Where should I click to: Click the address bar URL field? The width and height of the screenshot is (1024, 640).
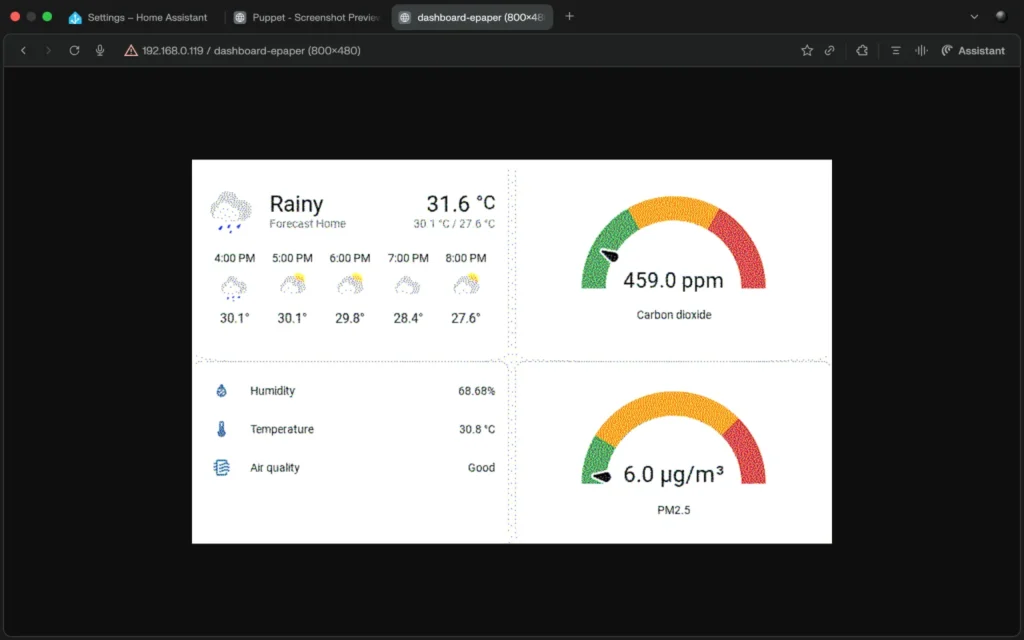tap(251, 50)
